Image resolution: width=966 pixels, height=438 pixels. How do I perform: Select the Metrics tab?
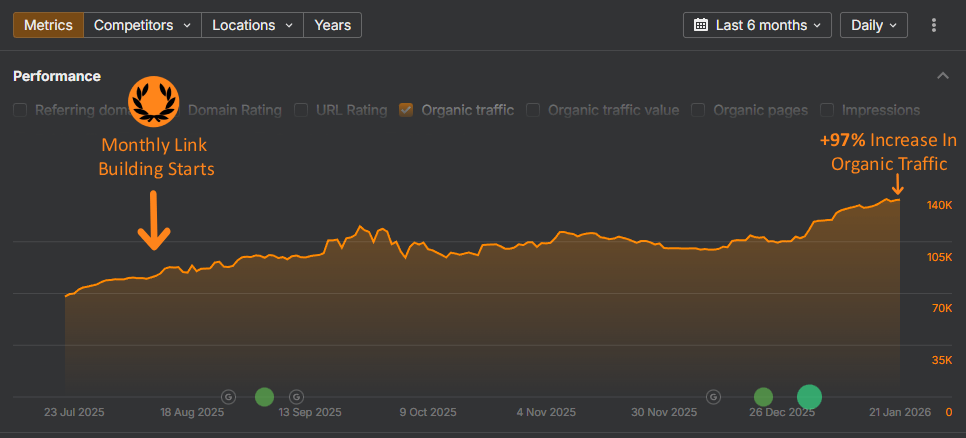click(48, 25)
